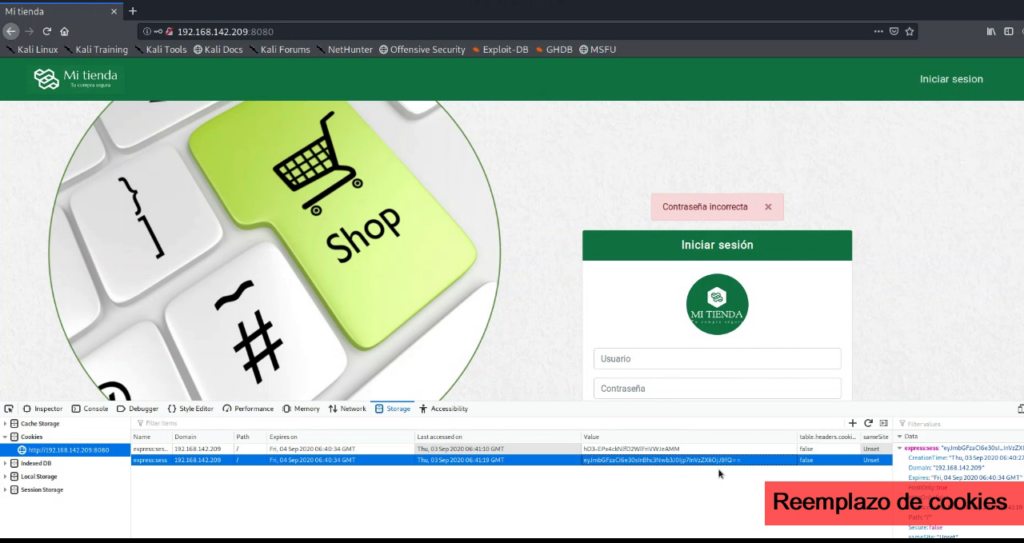The width and height of the screenshot is (1024, 543).
Task: Expand the Cache Storage tree node
Action: pyautogui.click(x=5, y=423)
